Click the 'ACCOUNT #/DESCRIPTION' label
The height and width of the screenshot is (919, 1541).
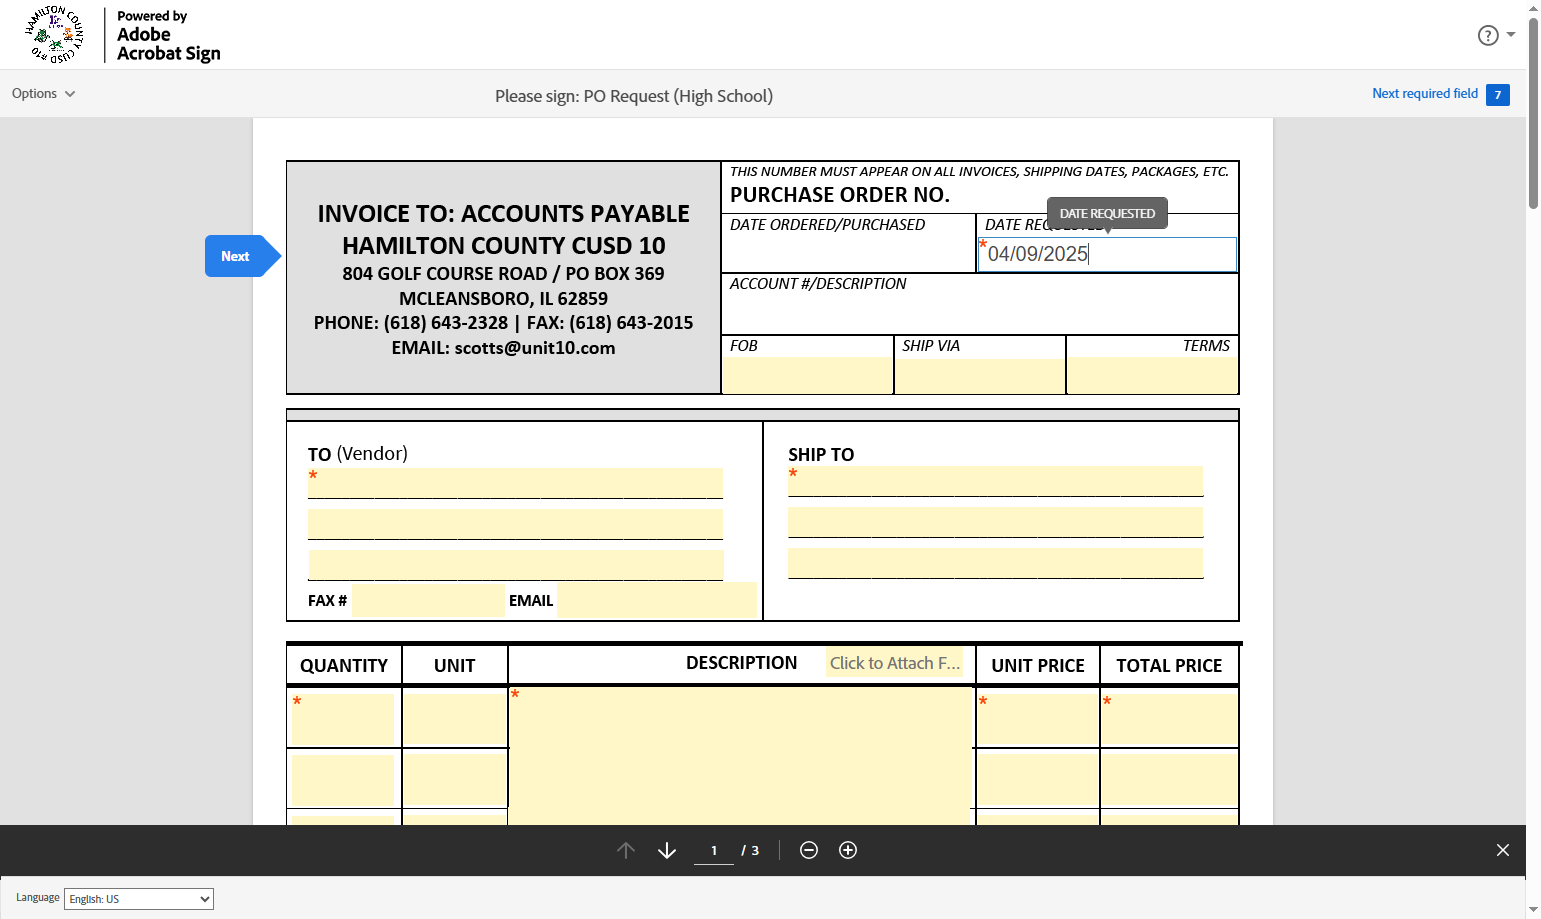[x=818, y=284]
